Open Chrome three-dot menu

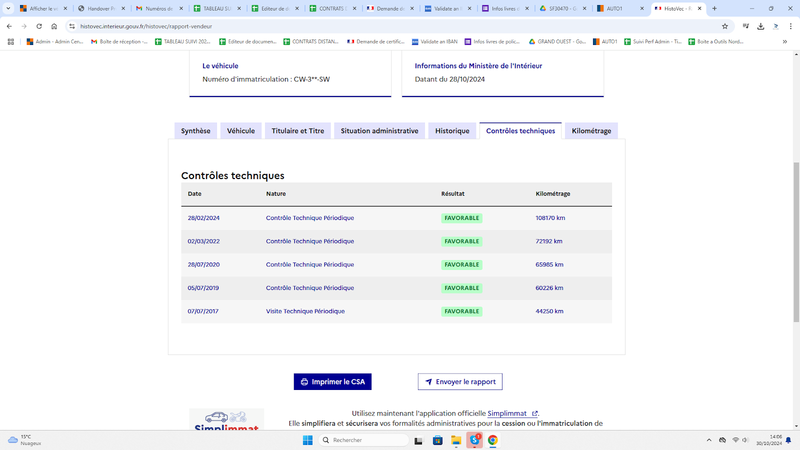coord(790,27)
